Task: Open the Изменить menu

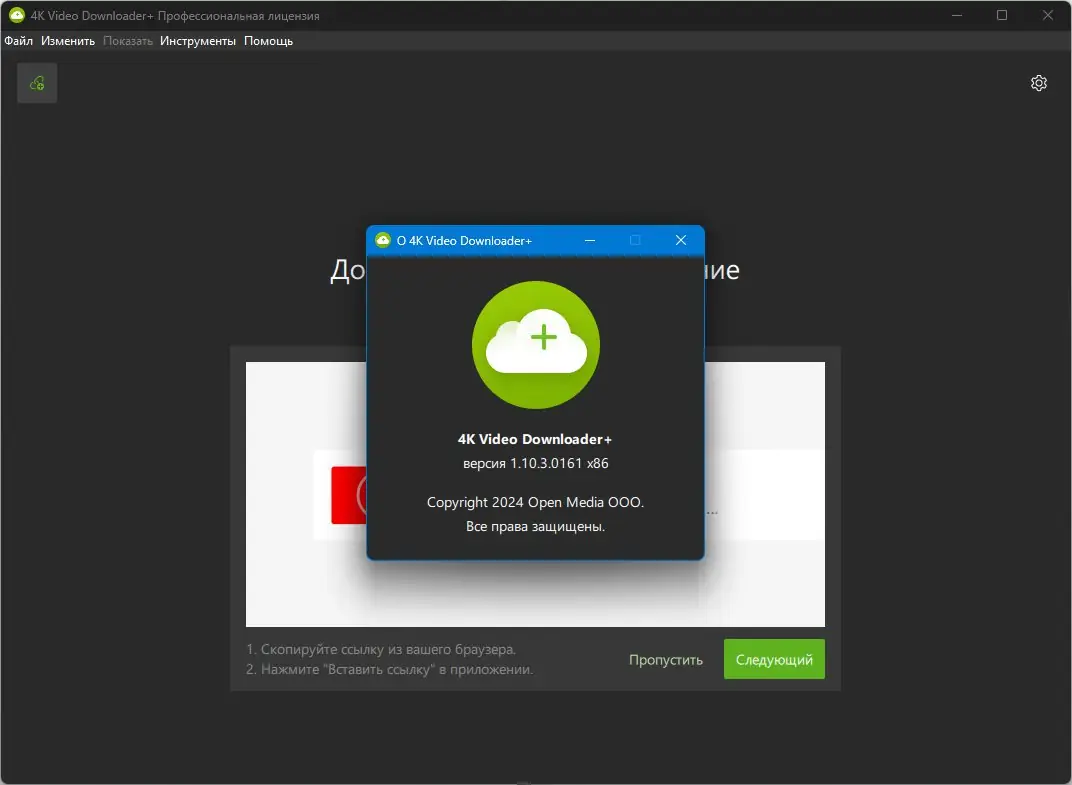Action: click(x=68, y=41)
